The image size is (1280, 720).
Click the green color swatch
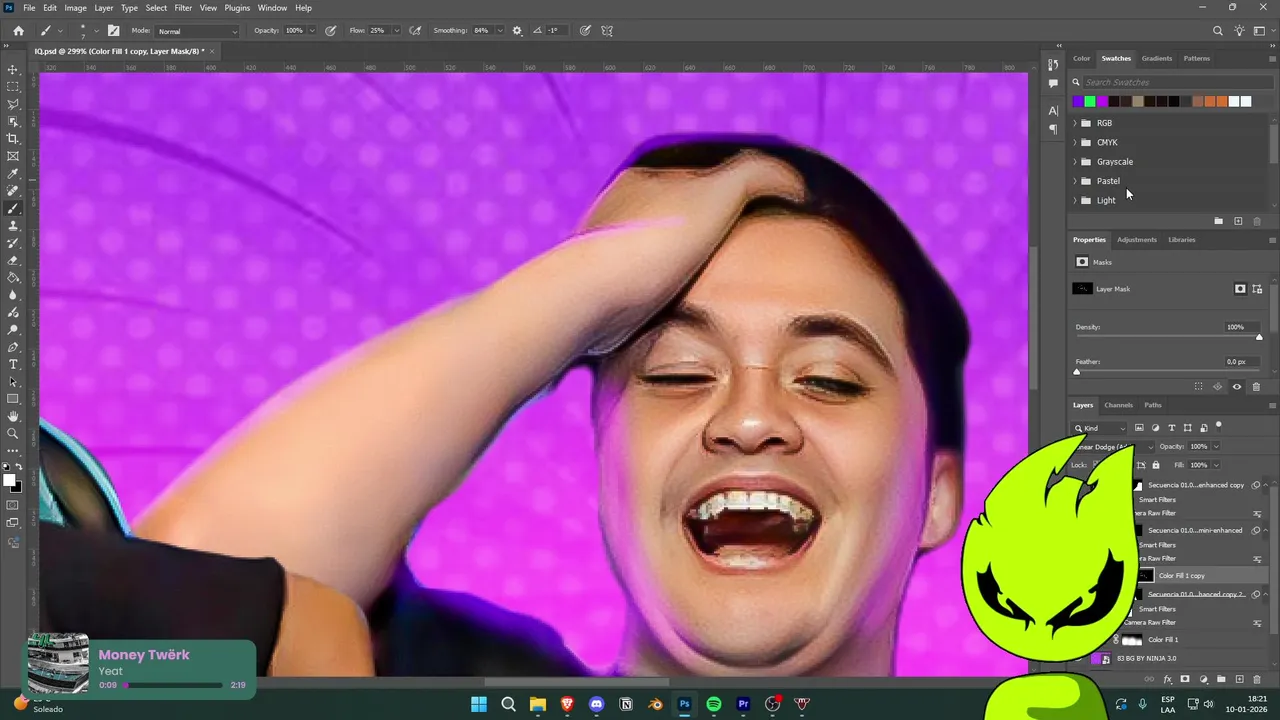(1090, 101)
